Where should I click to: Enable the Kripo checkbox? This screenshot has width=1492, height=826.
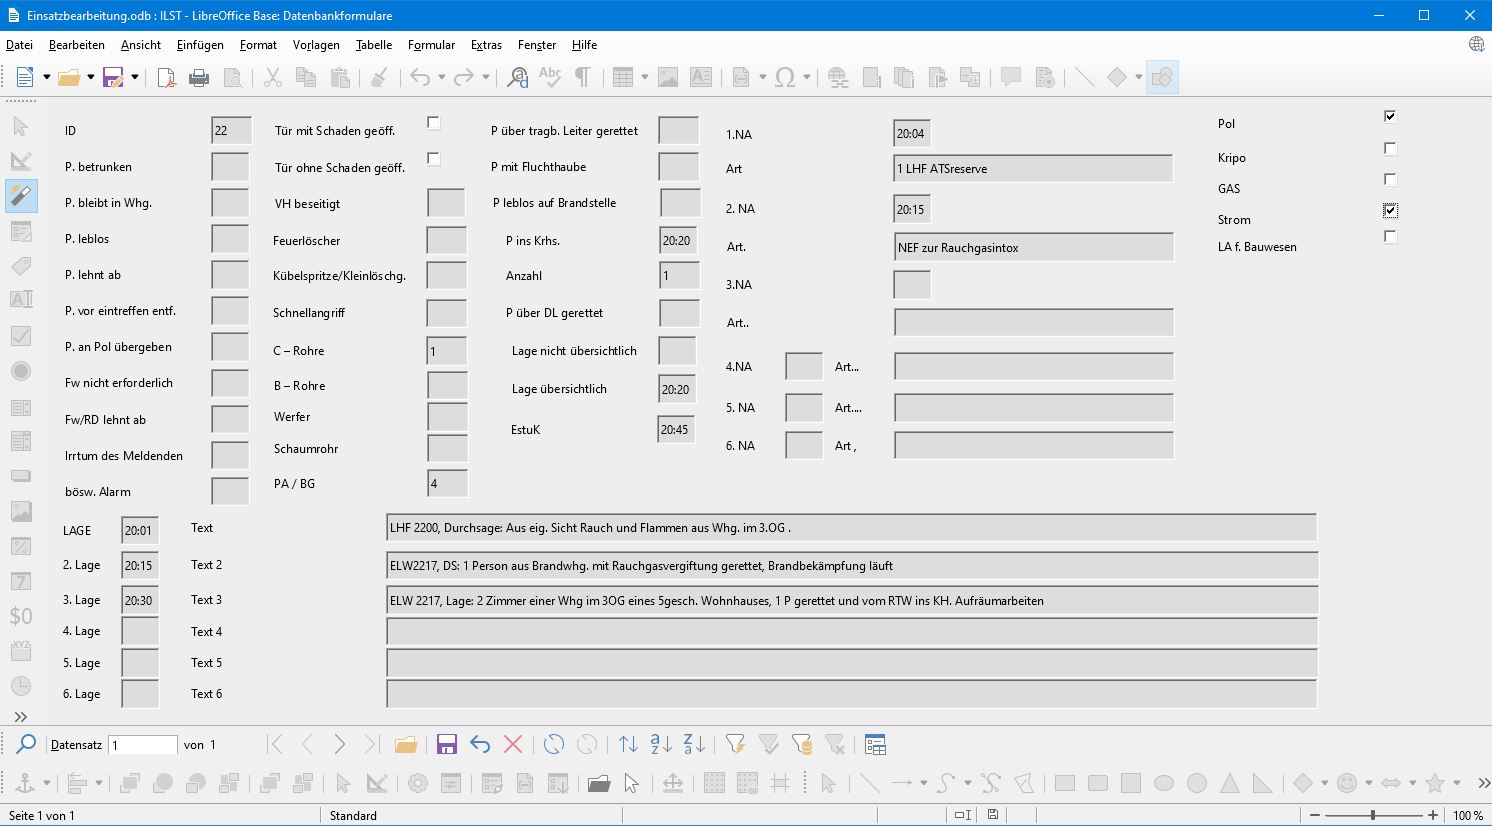click(1390, 149)
